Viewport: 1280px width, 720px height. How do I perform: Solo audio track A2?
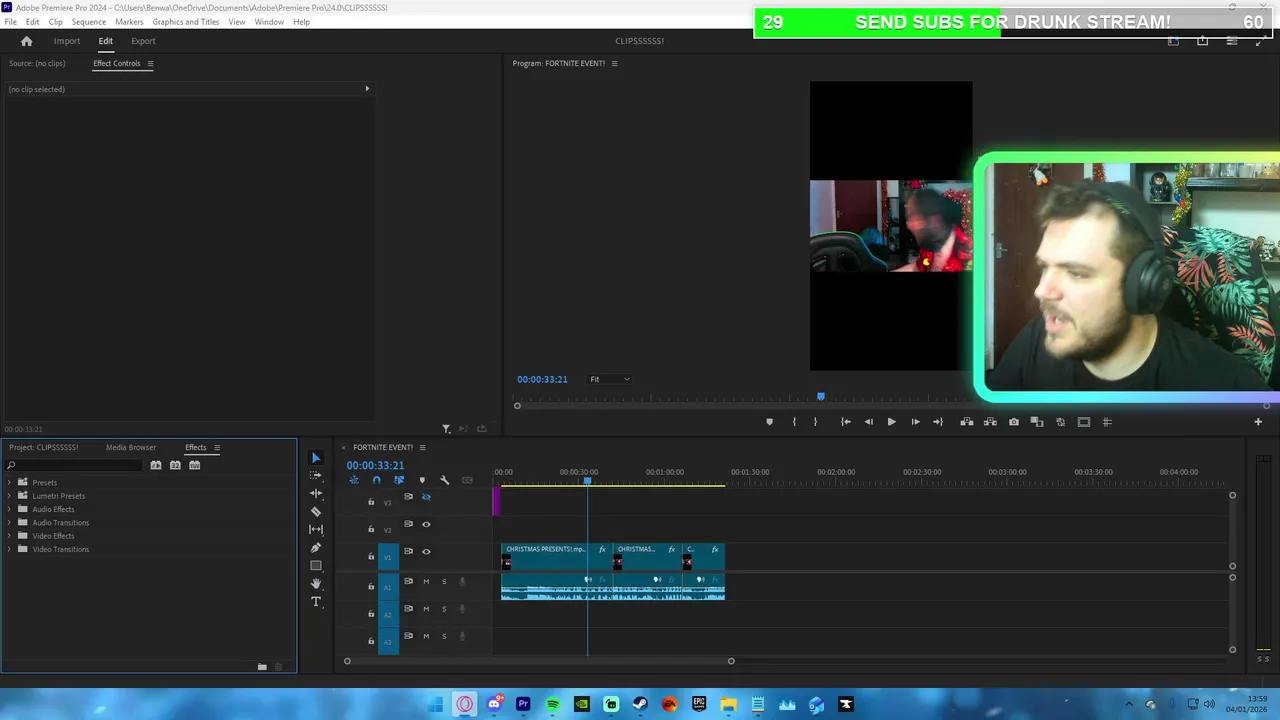[444, 608]
